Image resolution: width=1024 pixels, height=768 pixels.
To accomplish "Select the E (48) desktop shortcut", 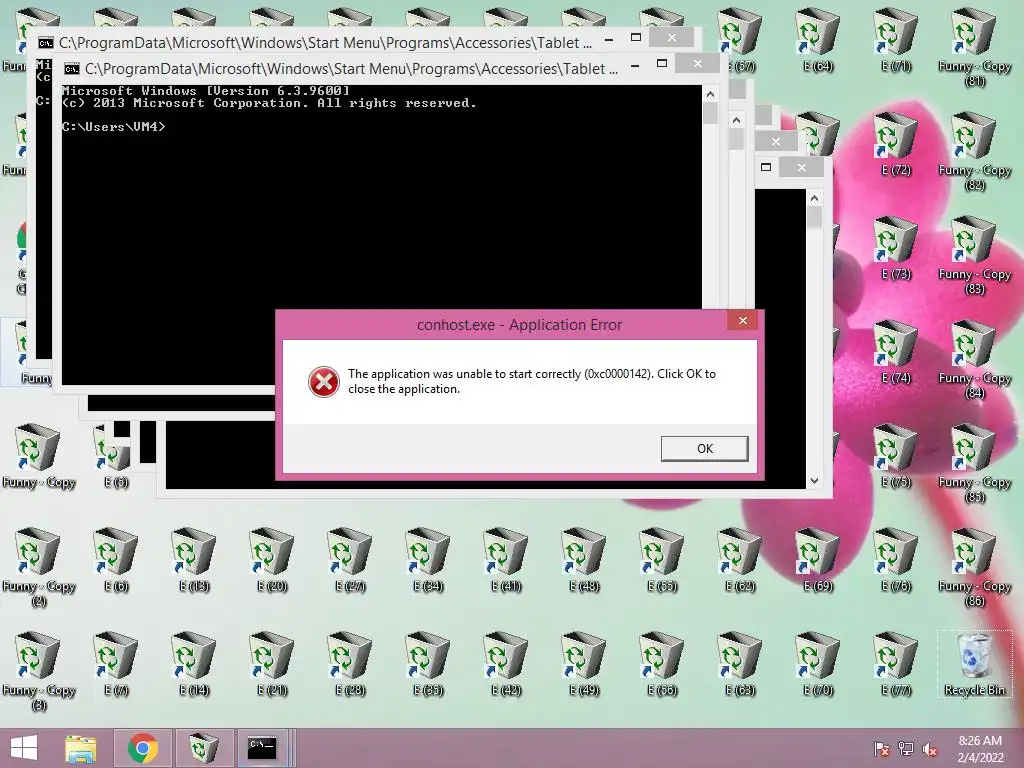I will 584,560.
